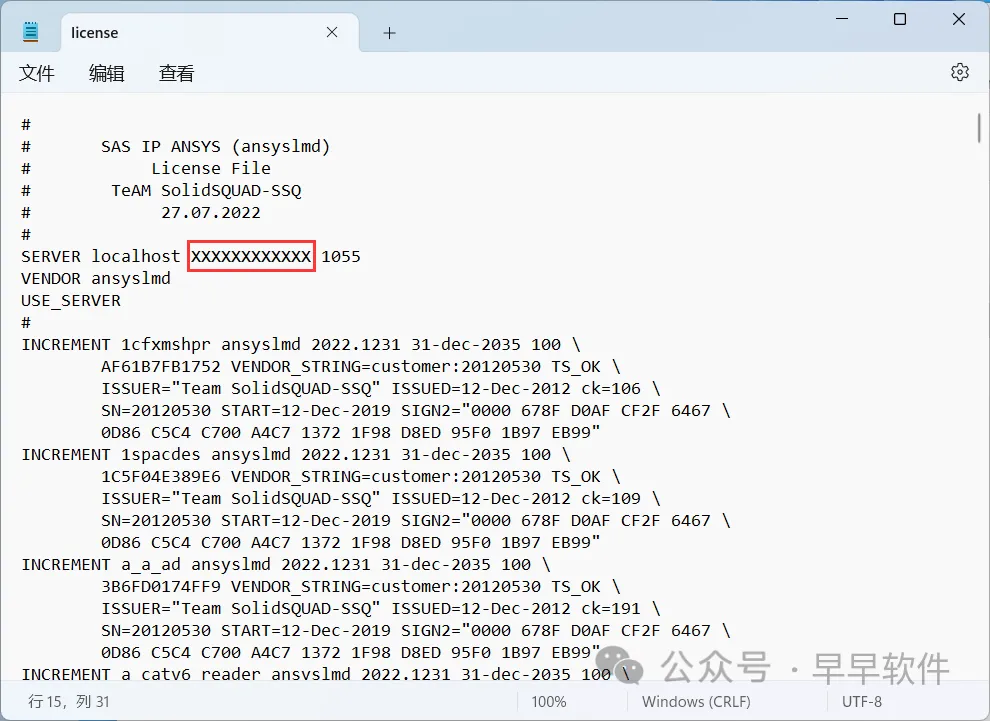The height and width of the screenshot is (721, 990).
Task: Click the UTF-8 encoding indicator
Action: coord(862,701)
